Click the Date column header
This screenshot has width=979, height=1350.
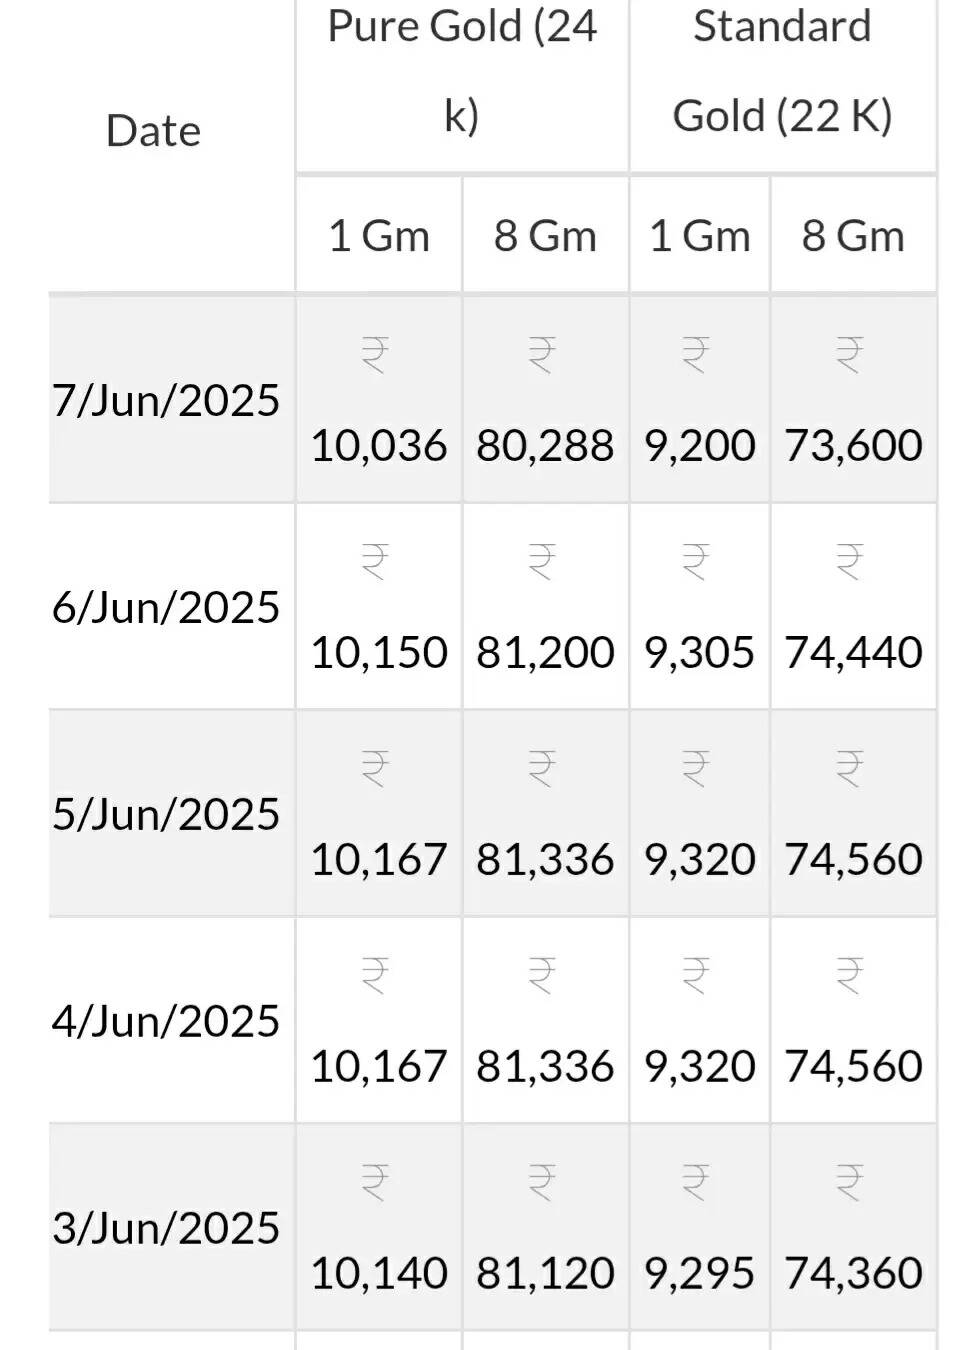[153, 131]
